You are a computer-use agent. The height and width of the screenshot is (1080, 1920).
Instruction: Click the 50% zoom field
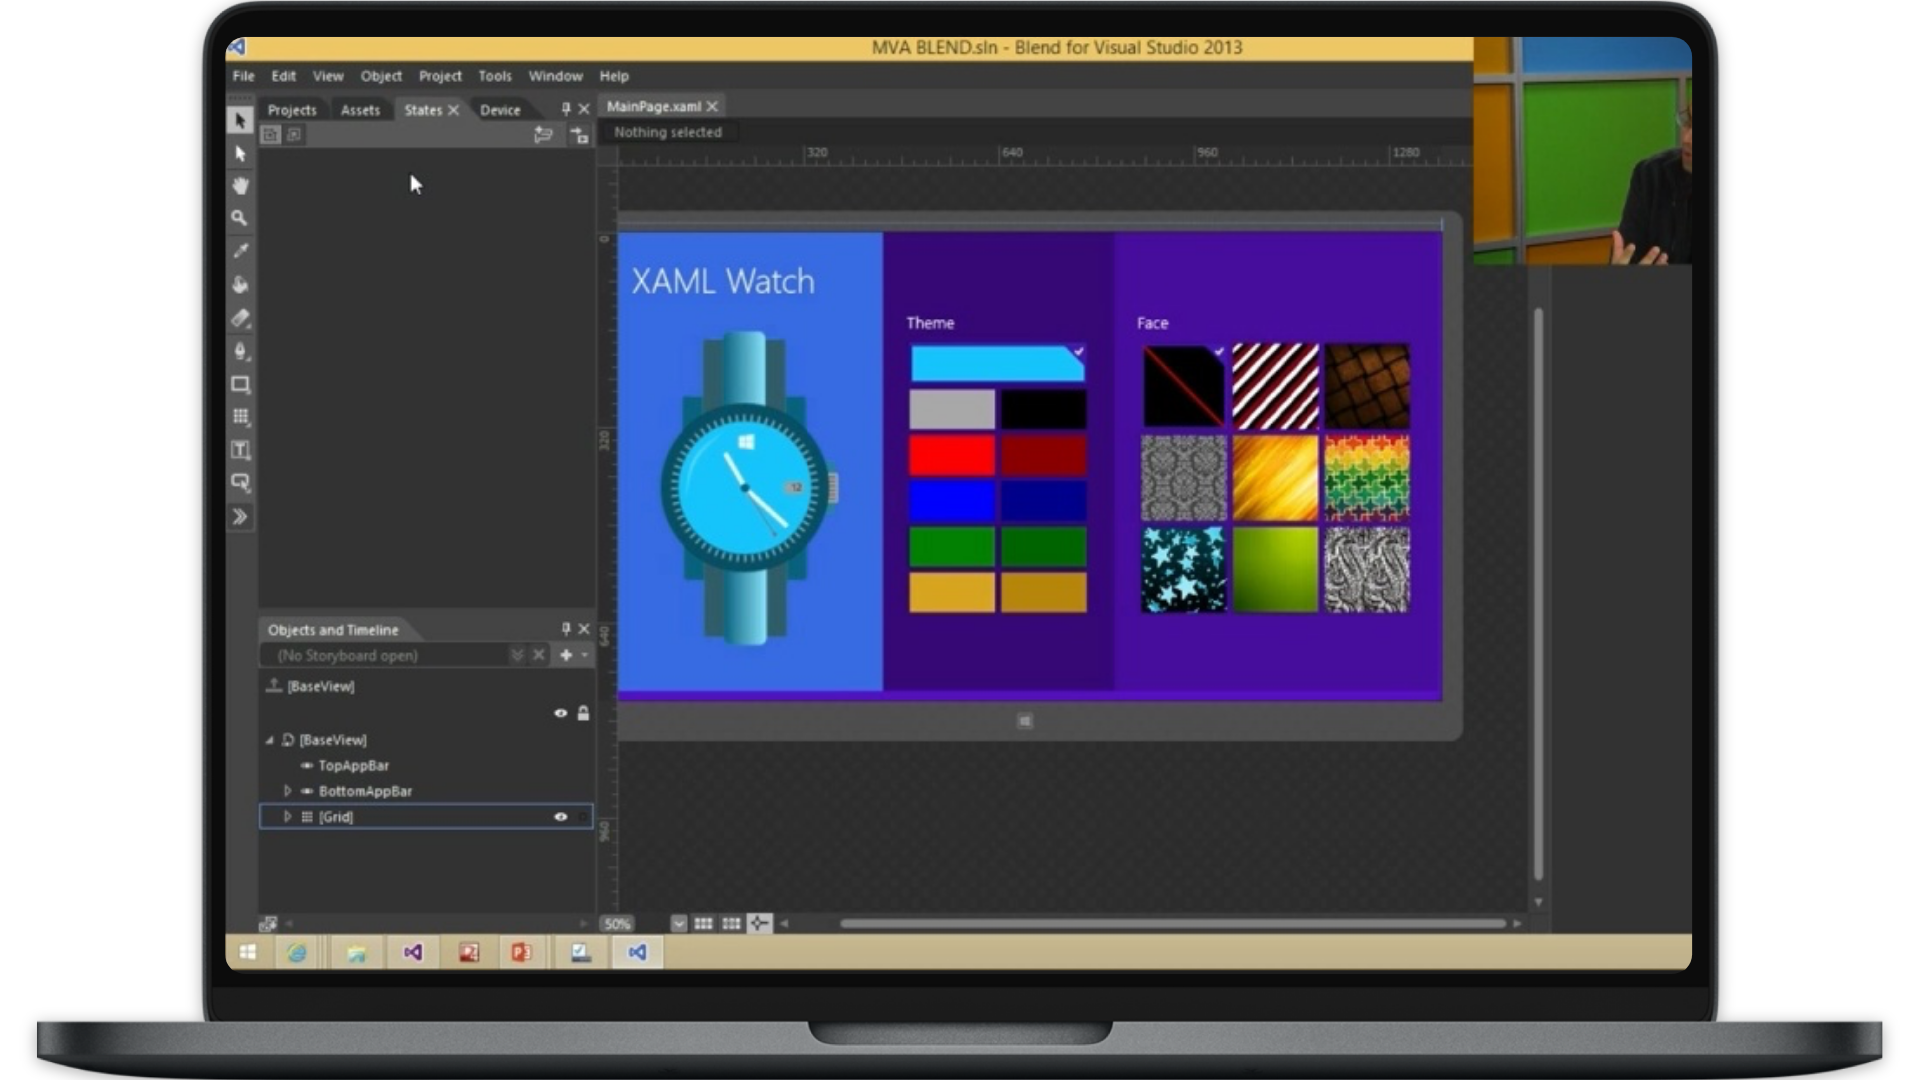(x=618, y=924)
